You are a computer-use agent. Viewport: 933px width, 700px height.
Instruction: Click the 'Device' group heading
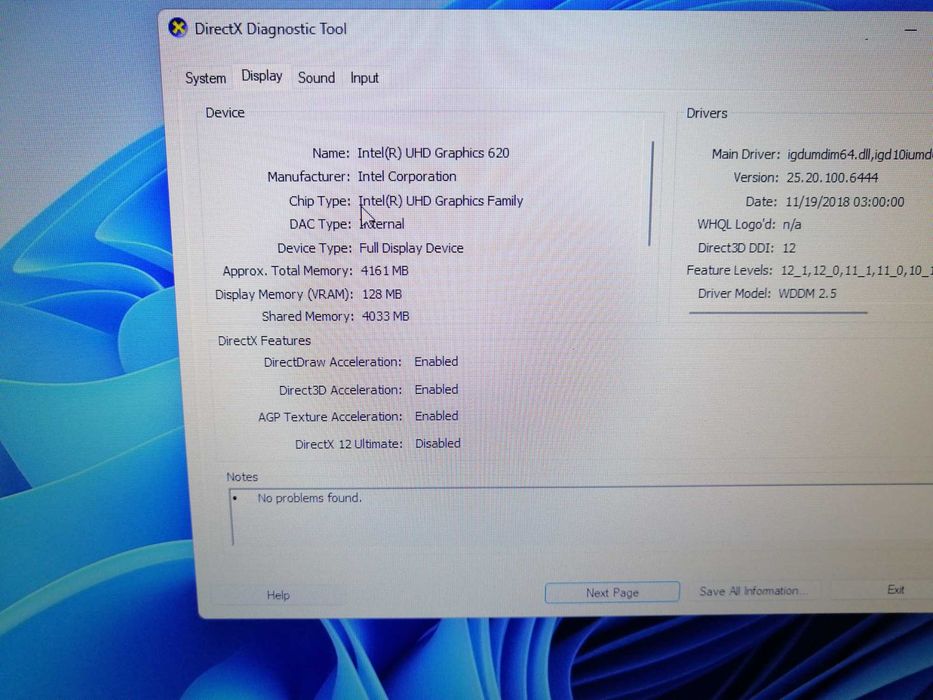pos(225,112)
